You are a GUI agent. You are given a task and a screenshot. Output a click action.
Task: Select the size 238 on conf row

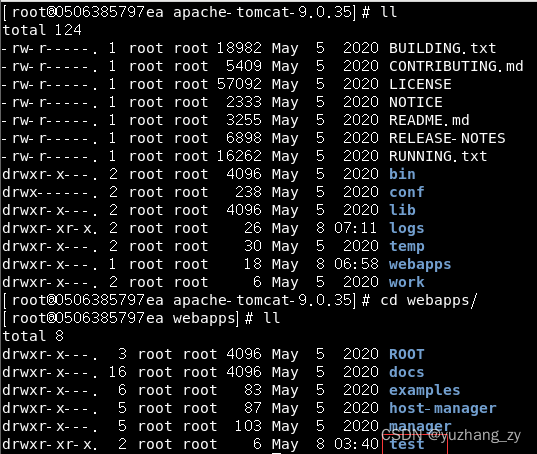pyautogui.click(x=248, y=192)
